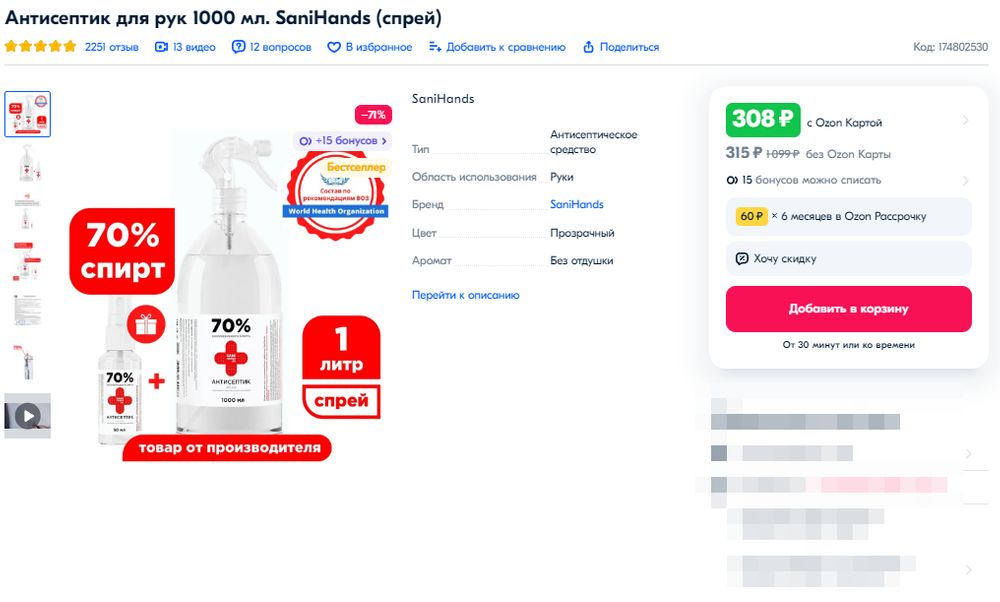
Task: Jump to description via Перейти к описанию
Action: (x=465, y=295)
